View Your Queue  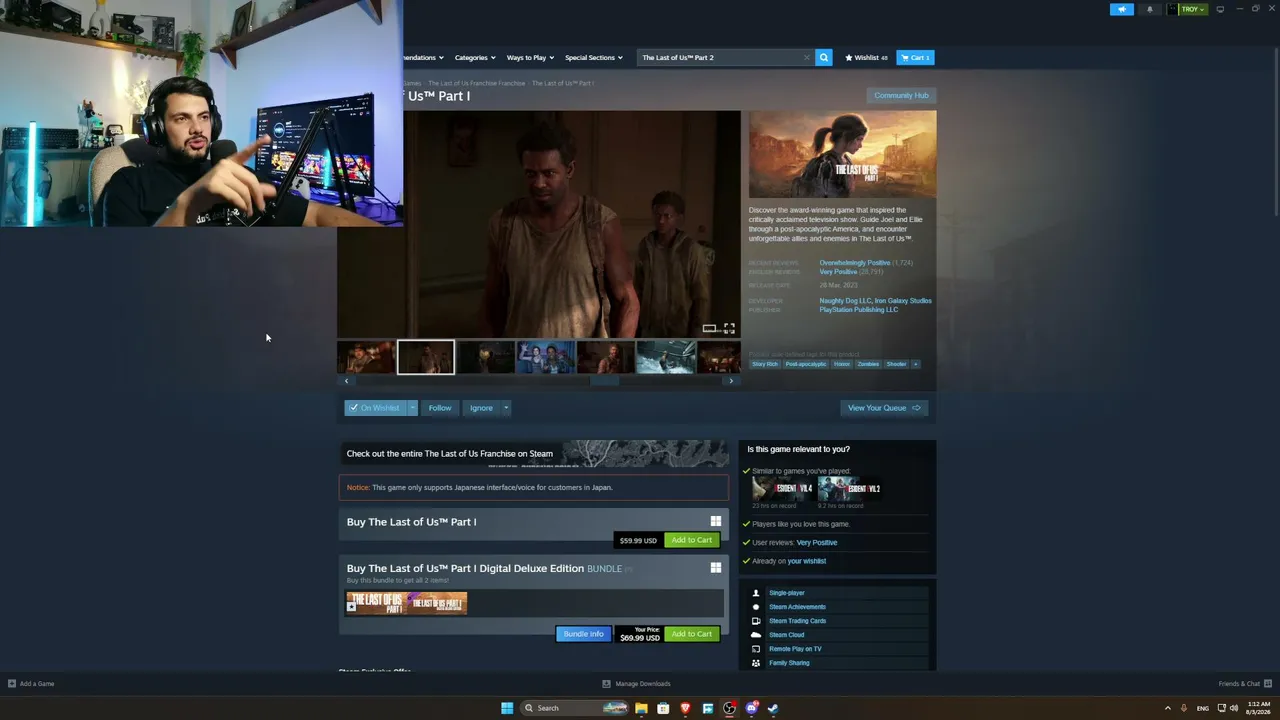pyautogui.click(x=884, y=408)
